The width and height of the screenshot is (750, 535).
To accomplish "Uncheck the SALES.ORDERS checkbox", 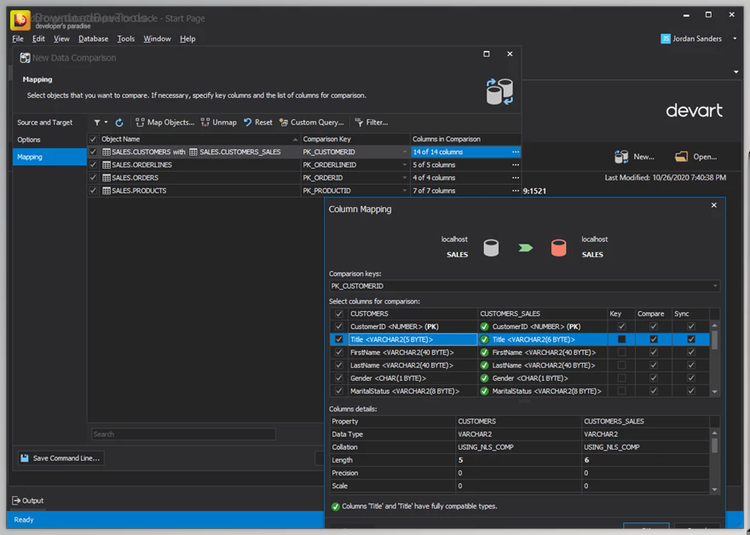I will coord(93,178).
